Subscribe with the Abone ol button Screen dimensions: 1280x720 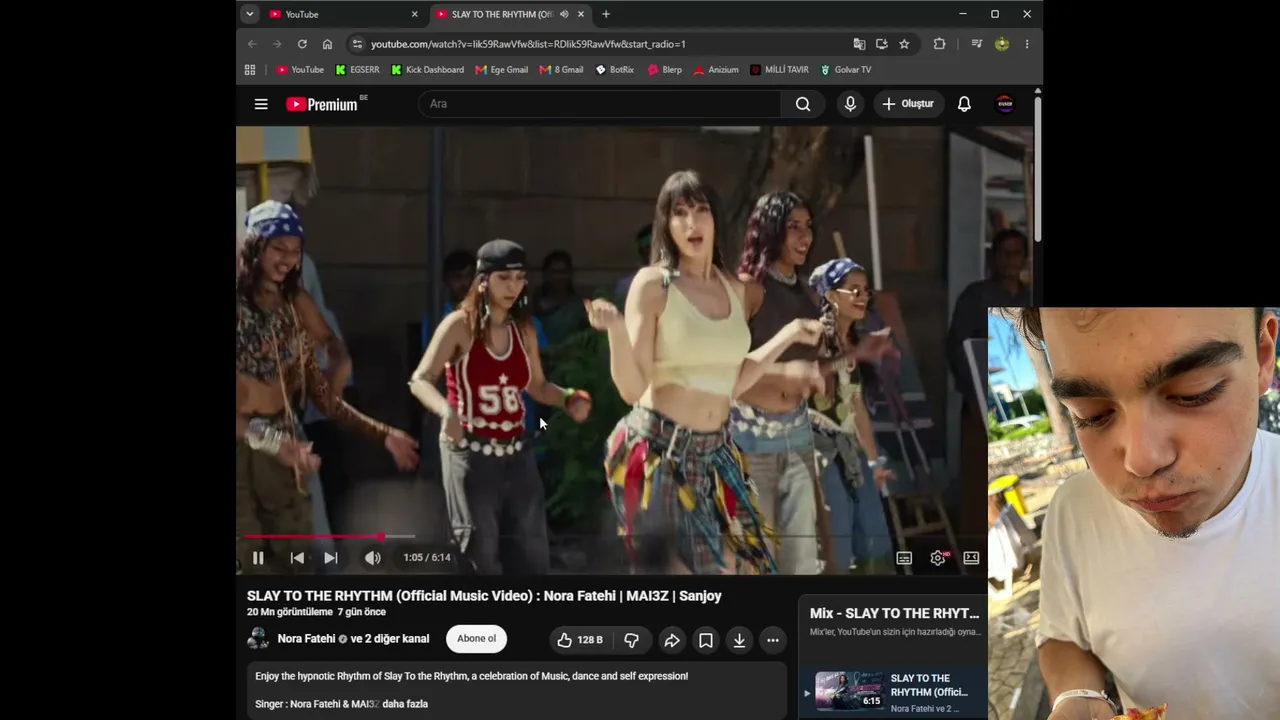tap(476, 639)
